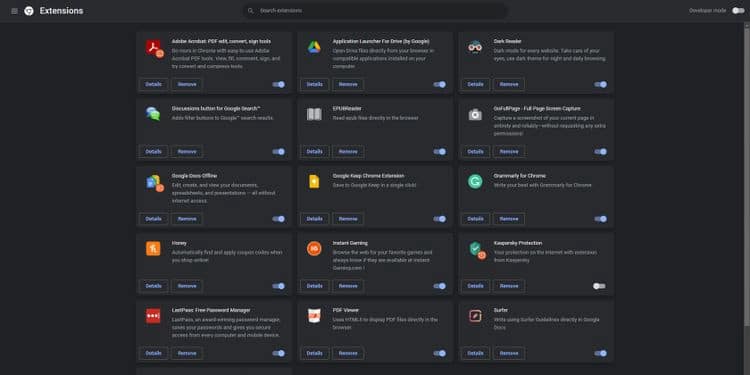Screen dimensions: 750x375
Task: Click the Honey extension icon
Action: coord(153,249)
